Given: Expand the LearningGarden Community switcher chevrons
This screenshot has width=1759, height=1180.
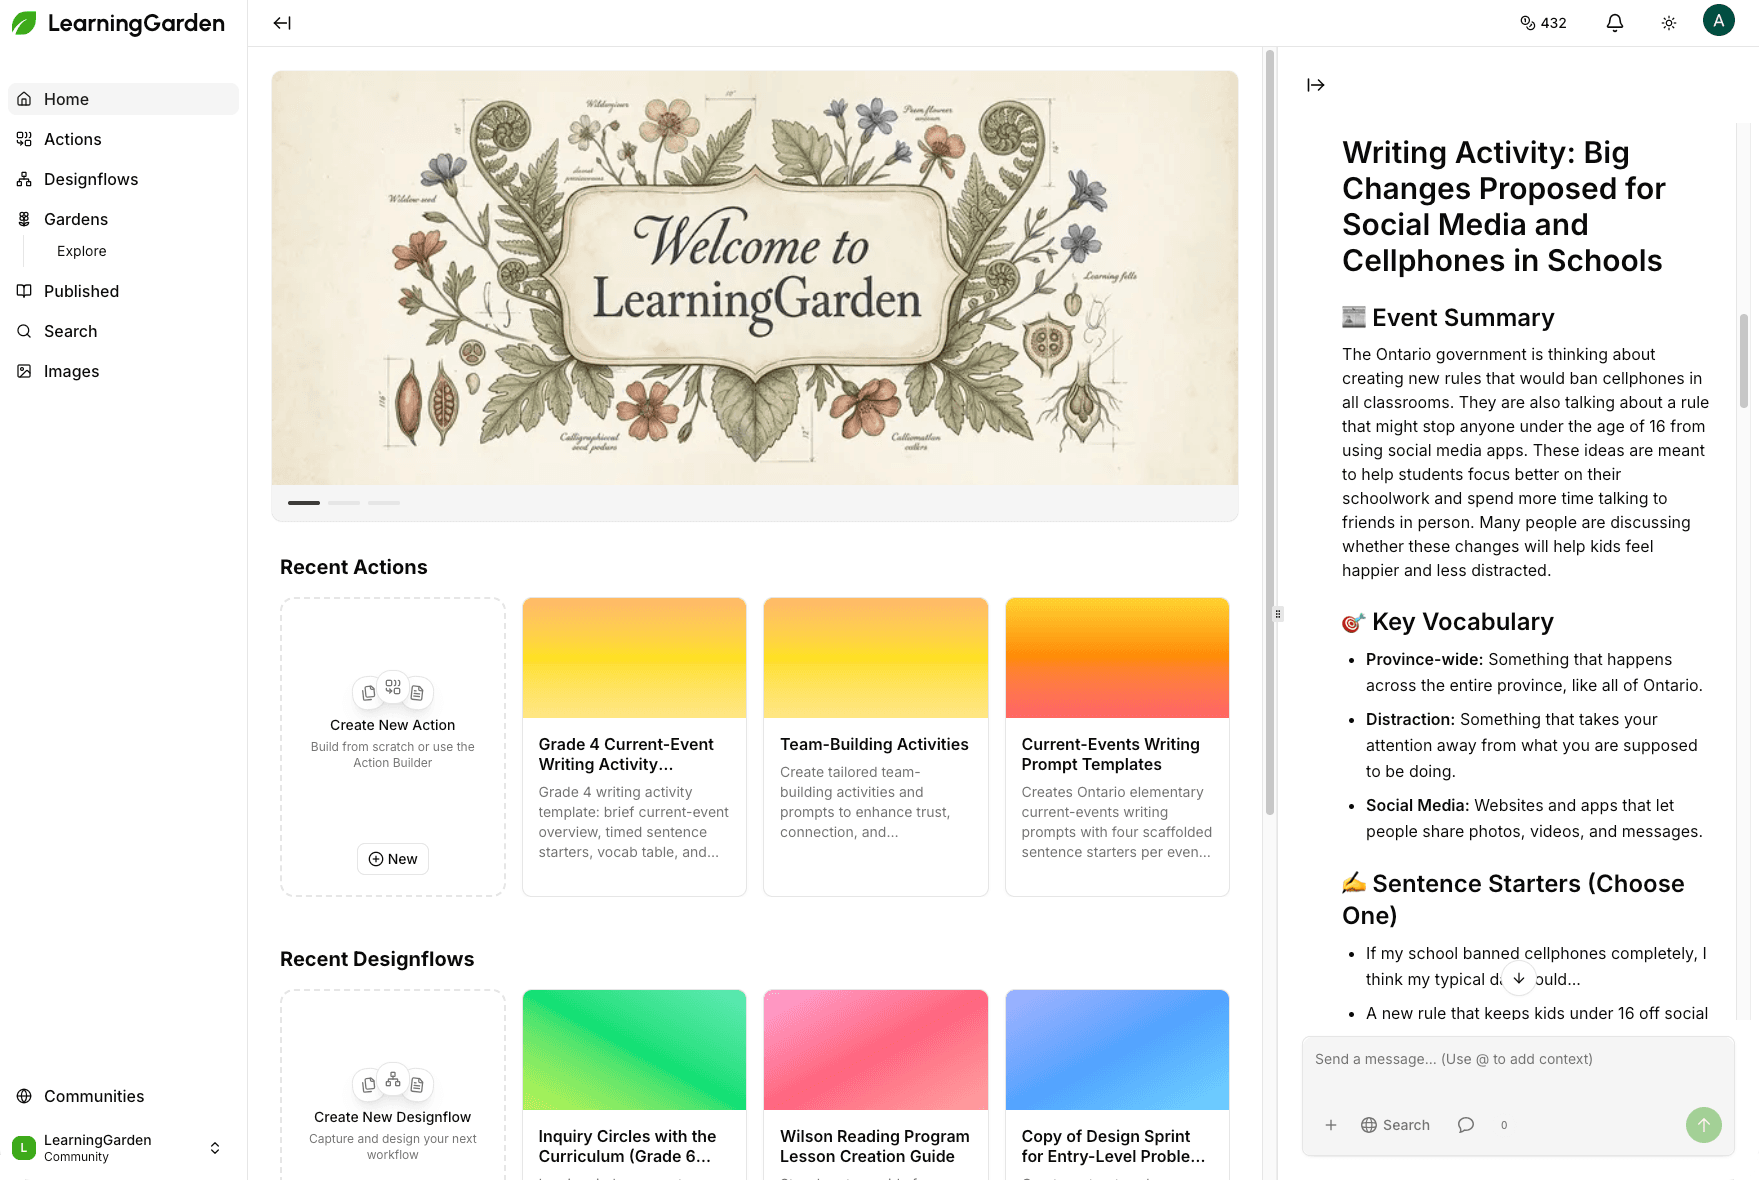Looking at the screenshot, I should 215,1148.
